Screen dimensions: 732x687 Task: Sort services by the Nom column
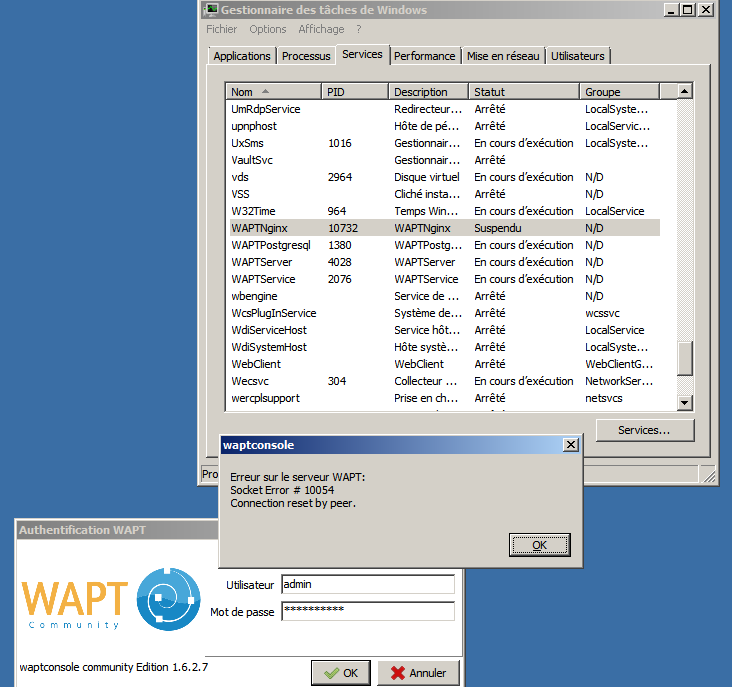pos(273,92)
